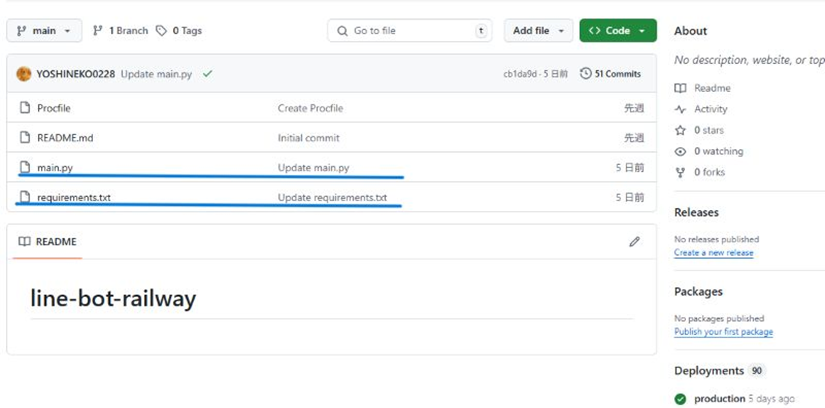Open the production deployment link
This screenshot has height=408, width=825.
click(x=720, y=399)
